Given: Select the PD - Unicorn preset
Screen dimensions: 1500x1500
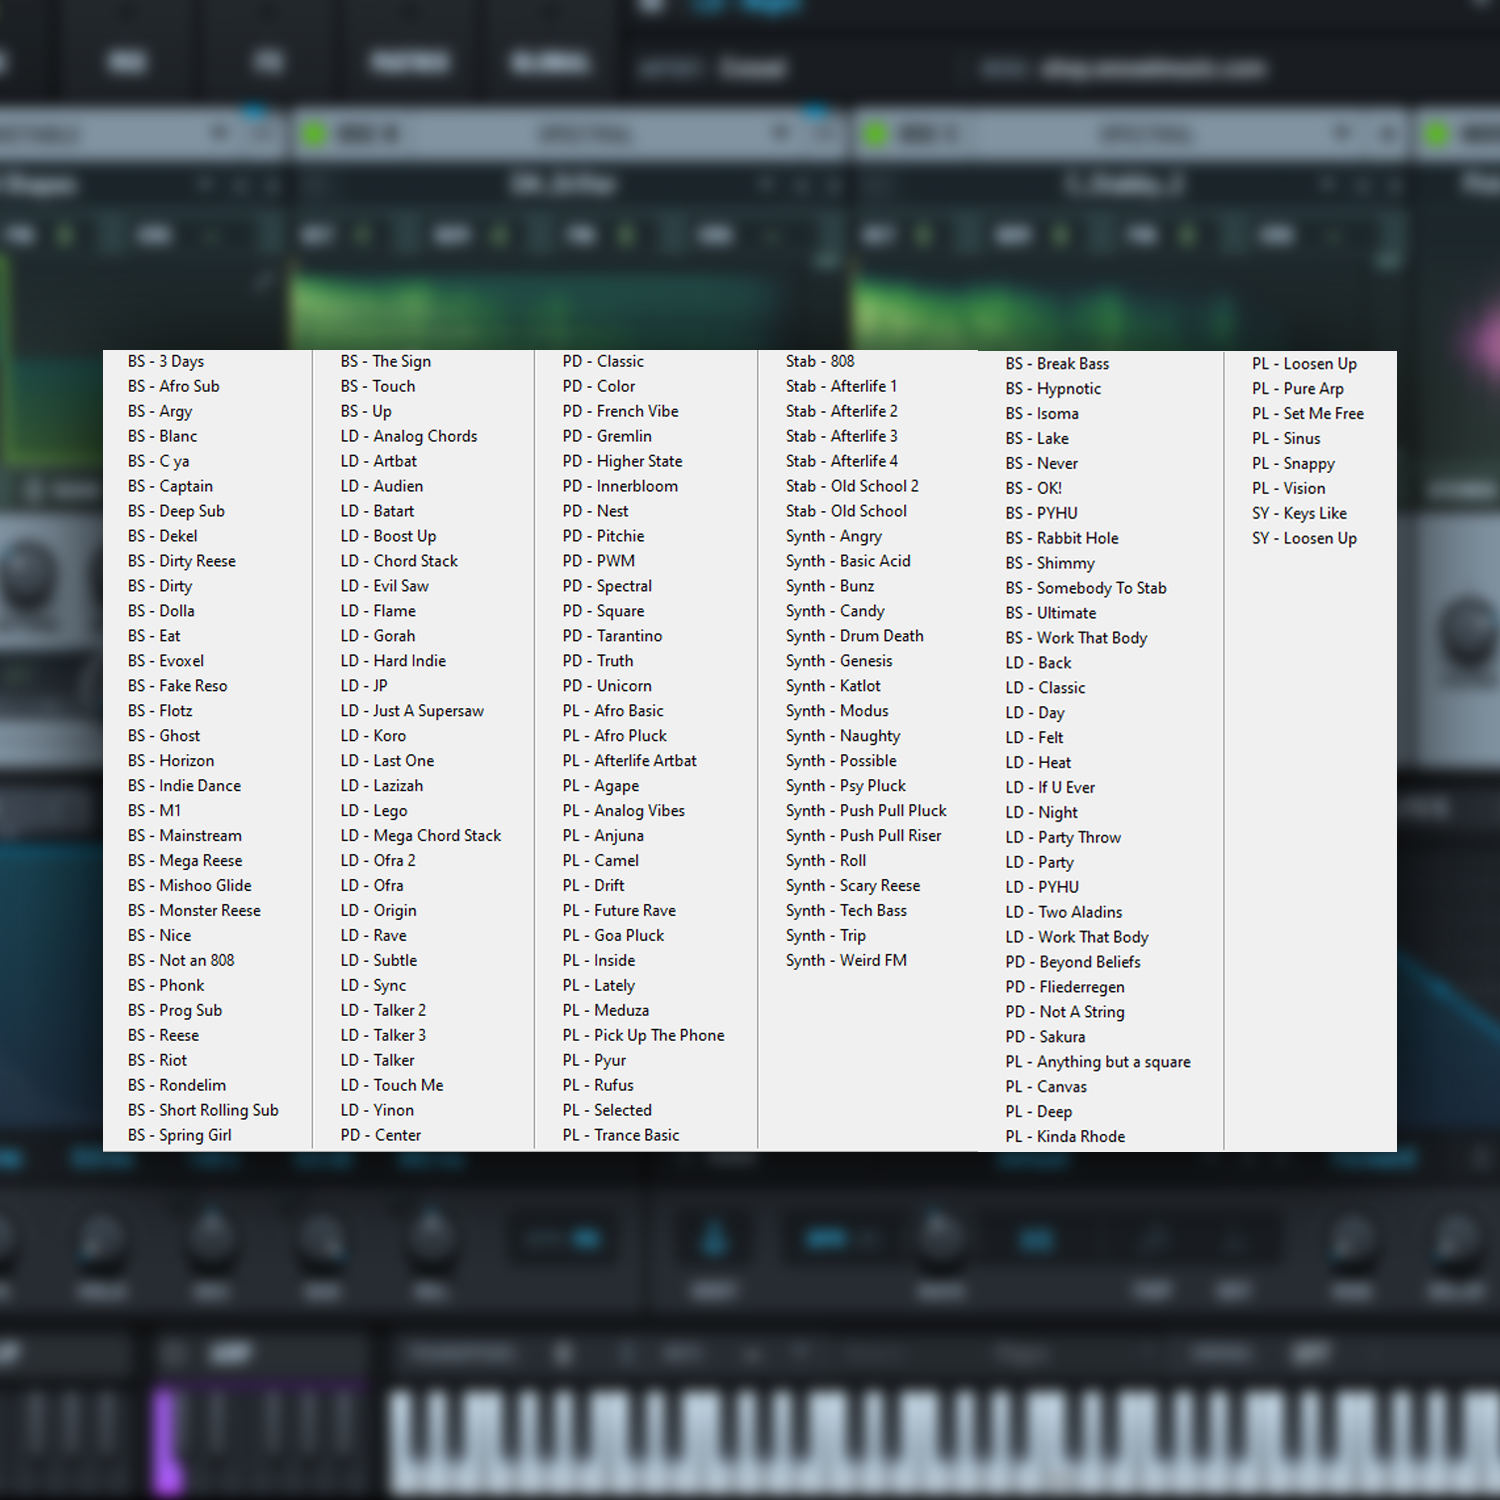Looking at the screenshot, I should click(606, 686).
